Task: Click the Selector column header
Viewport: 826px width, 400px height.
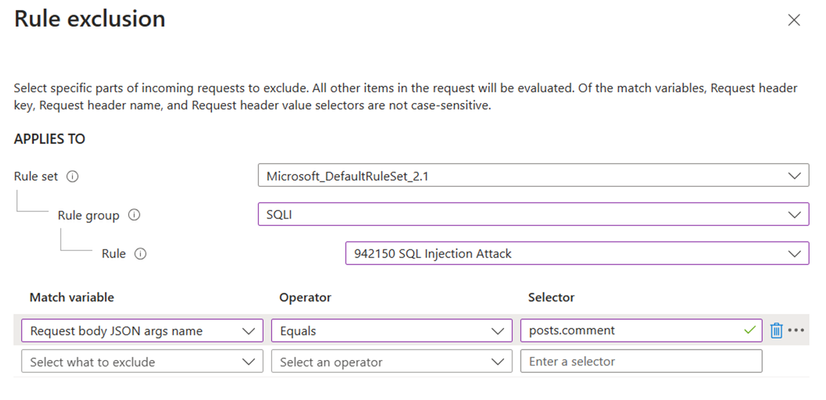Action: click(x=551, y=297)
